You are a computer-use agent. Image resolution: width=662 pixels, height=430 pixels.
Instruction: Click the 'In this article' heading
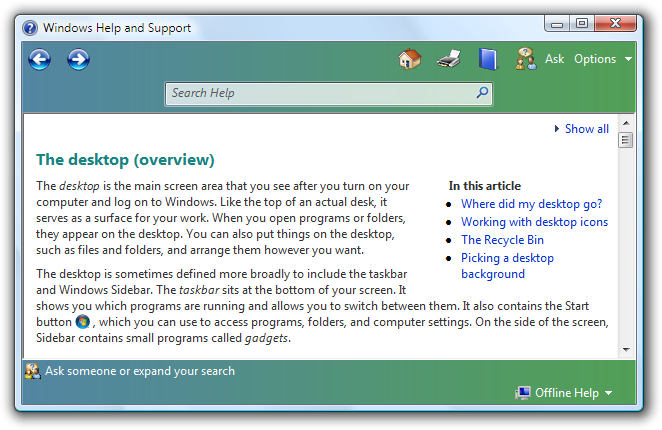tap(485, 186)
